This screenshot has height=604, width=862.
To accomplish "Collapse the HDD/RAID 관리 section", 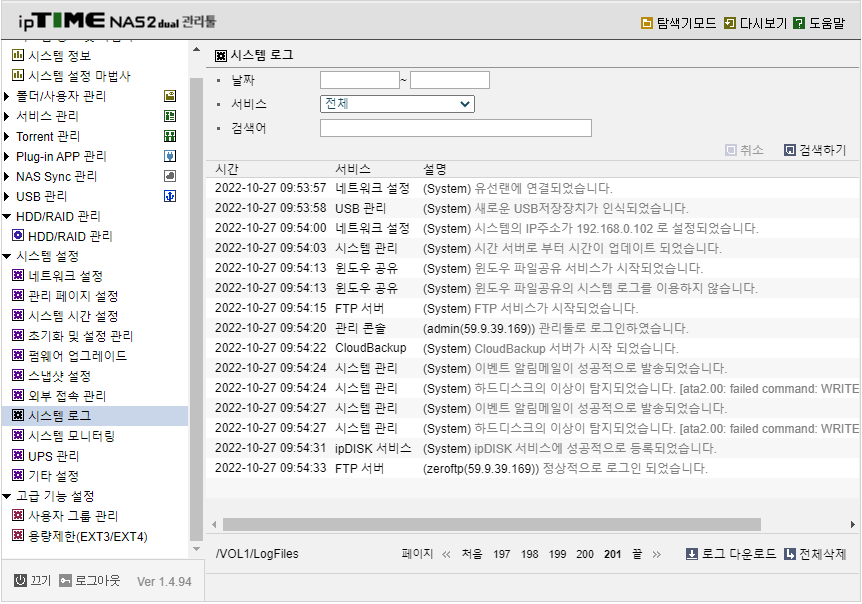I will click(7, 217).
